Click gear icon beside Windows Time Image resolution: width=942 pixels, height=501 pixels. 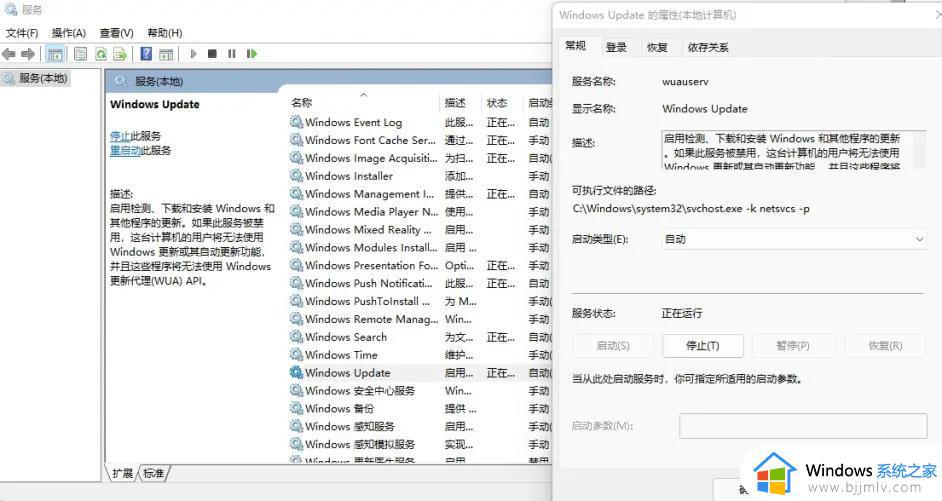pyautogui.click(x=296, y=354)
